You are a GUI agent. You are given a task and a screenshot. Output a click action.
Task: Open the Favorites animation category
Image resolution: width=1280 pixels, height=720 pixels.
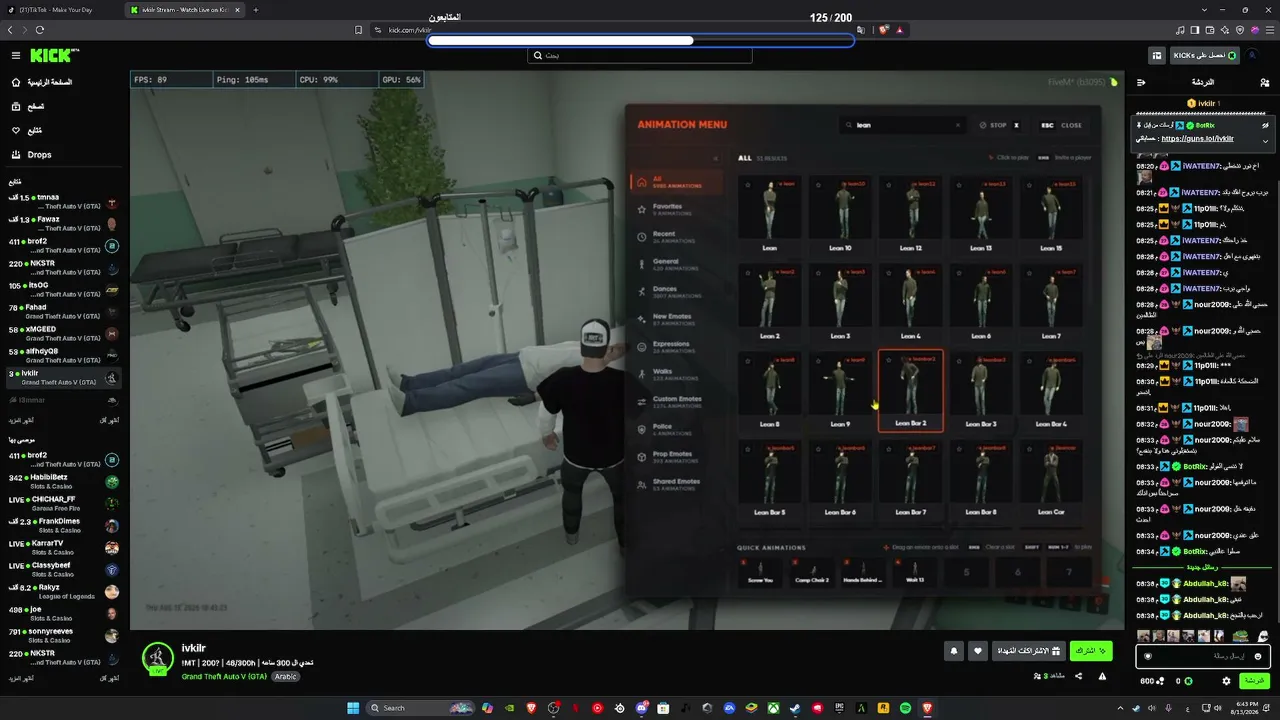677,209
